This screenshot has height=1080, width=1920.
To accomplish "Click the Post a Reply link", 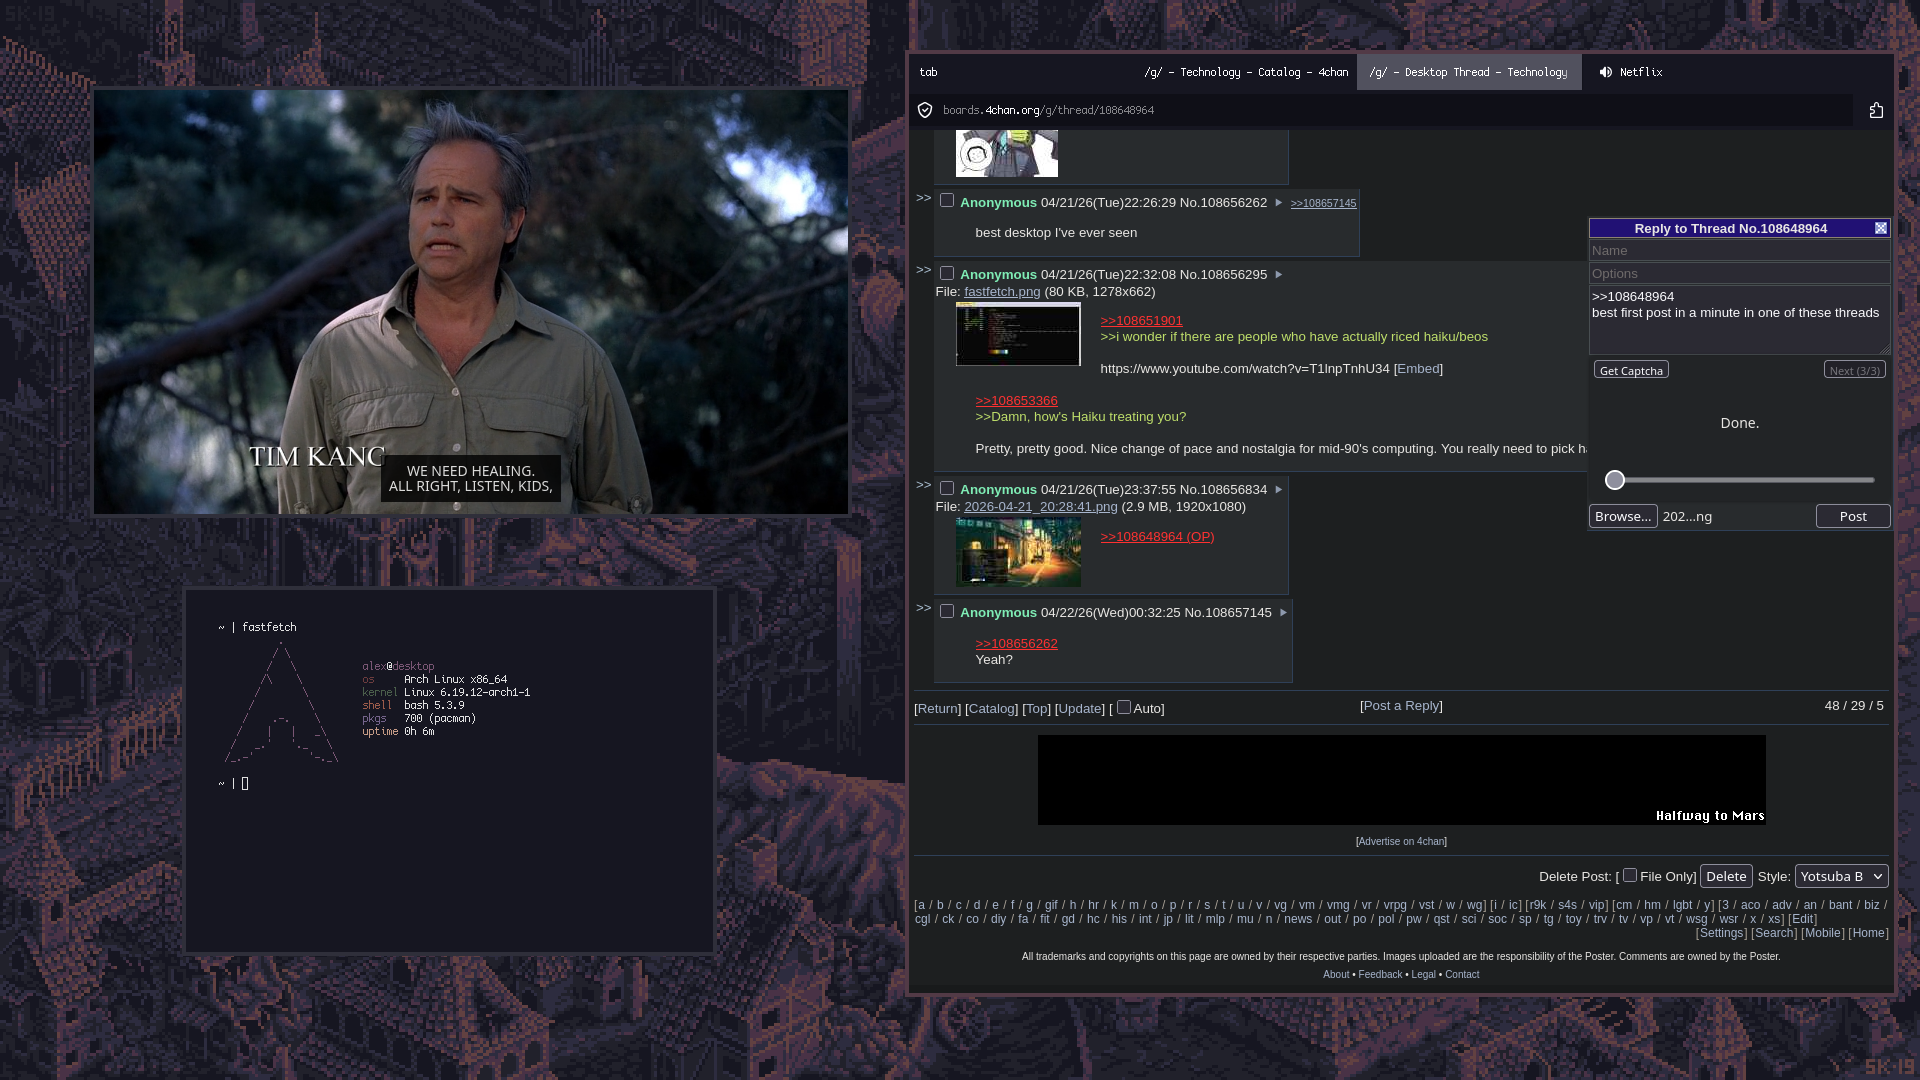I will click(1401, 706).
